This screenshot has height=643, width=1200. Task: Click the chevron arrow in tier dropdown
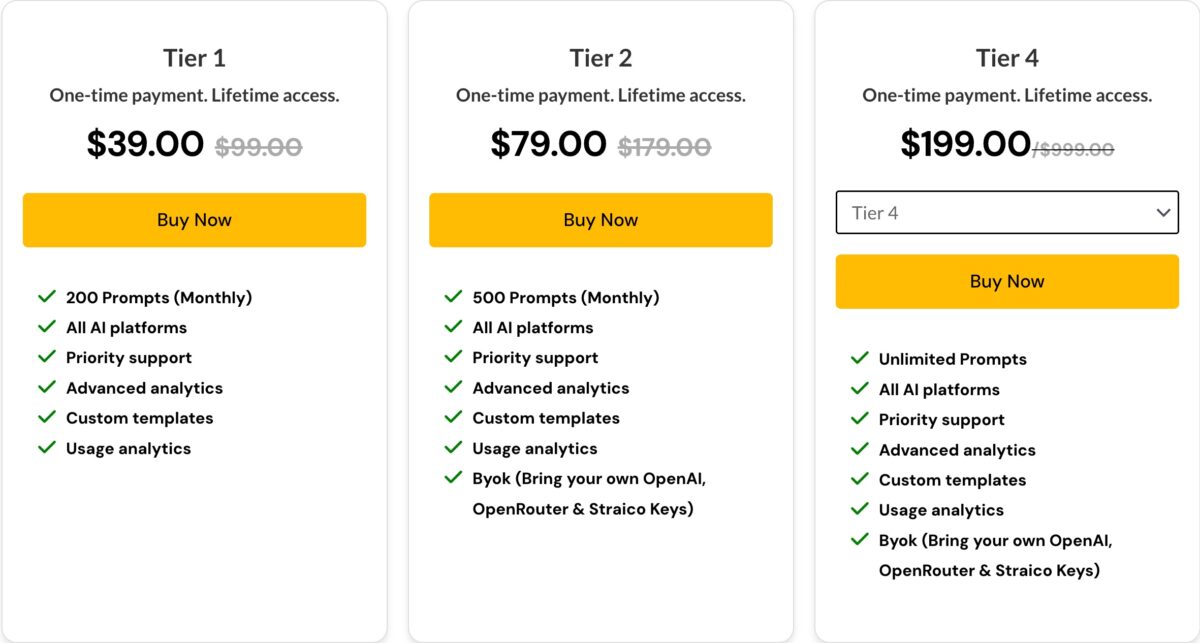[x=1163, y=213]
